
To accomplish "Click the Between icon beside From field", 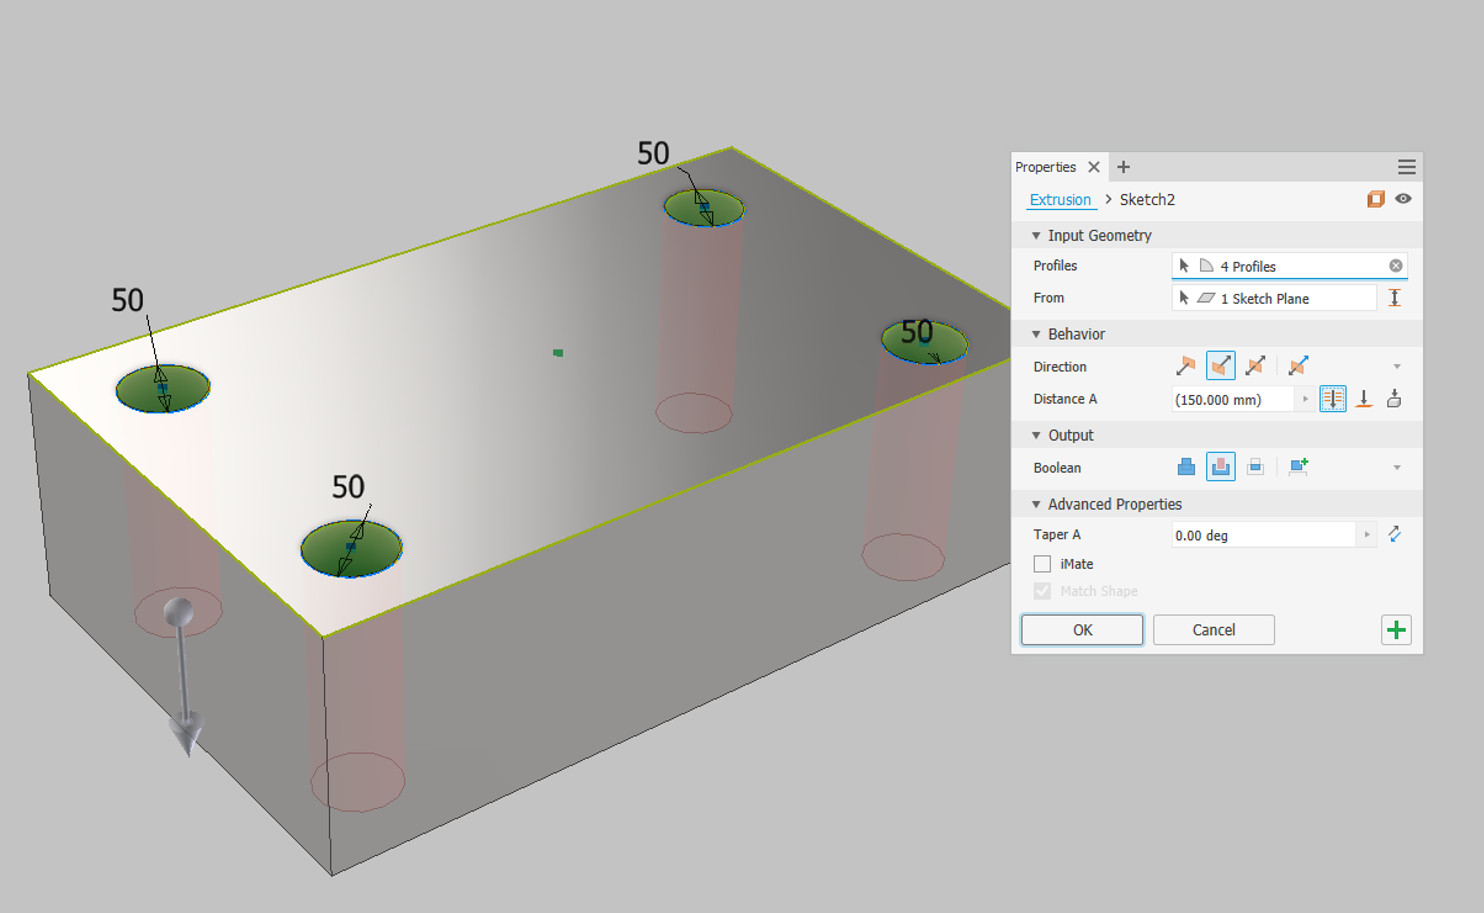I will pos(1394,298).
